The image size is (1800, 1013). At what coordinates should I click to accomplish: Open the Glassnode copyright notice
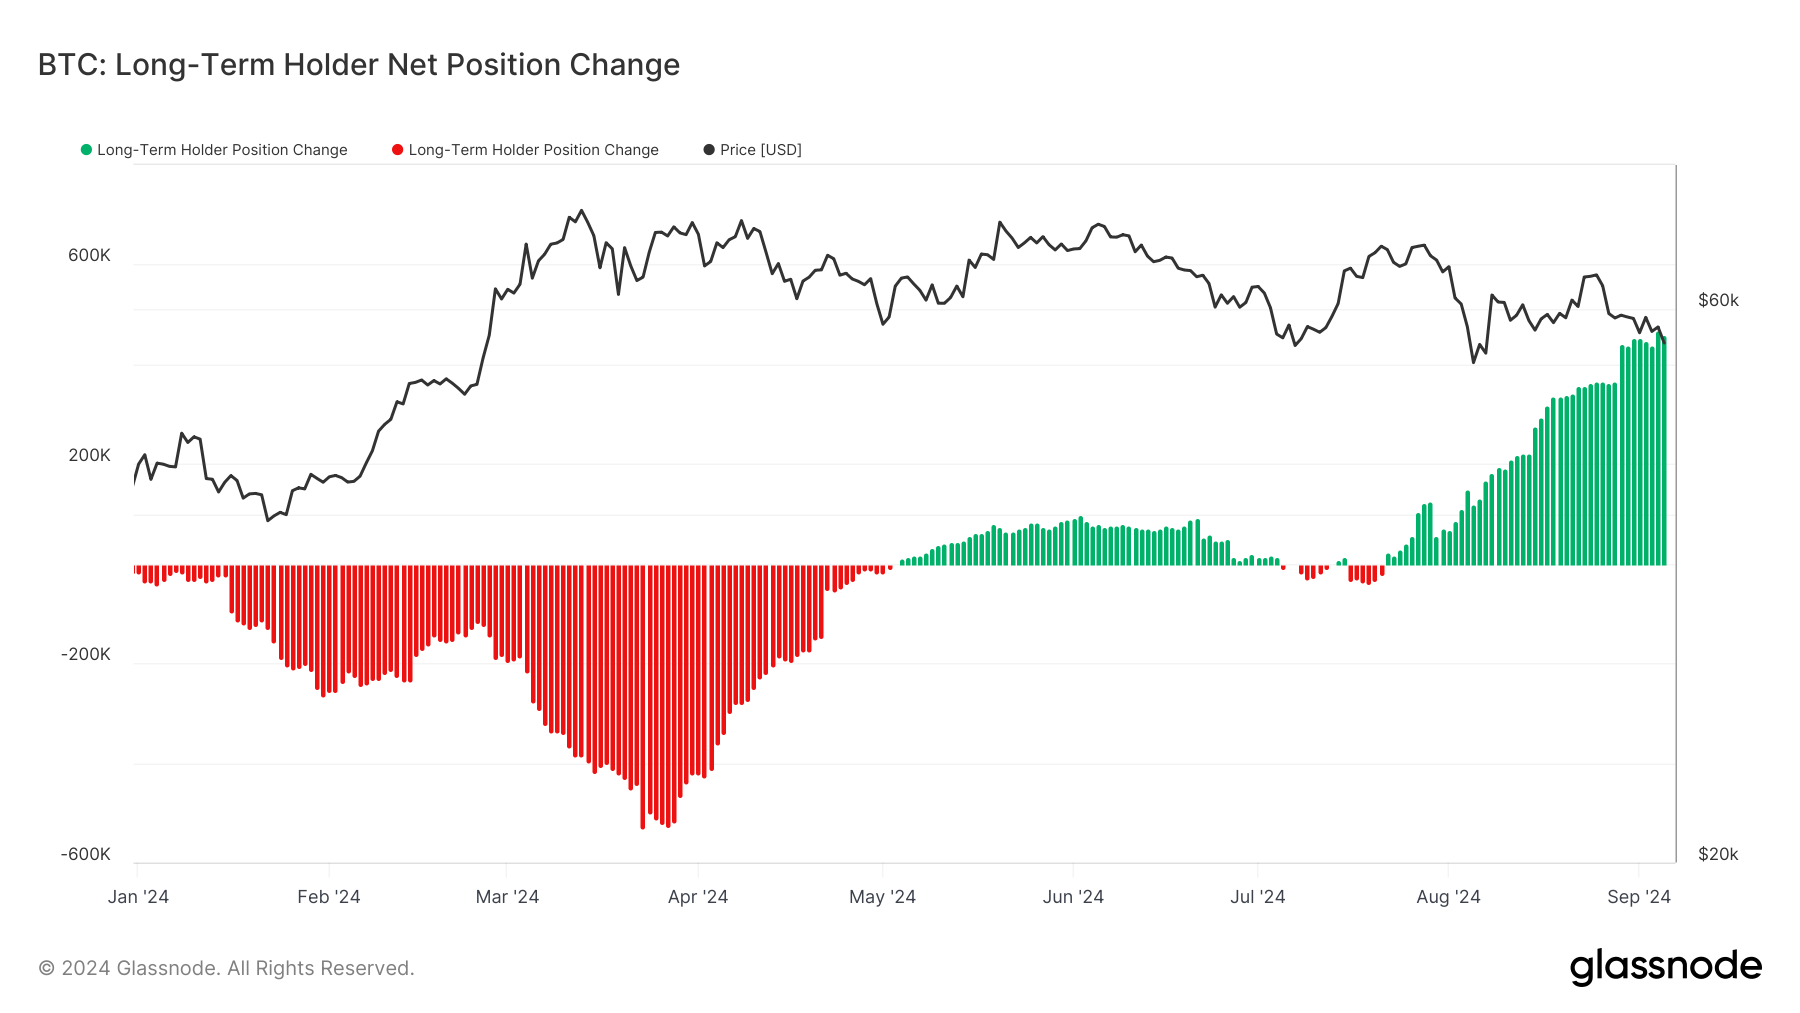coord(226,968)
